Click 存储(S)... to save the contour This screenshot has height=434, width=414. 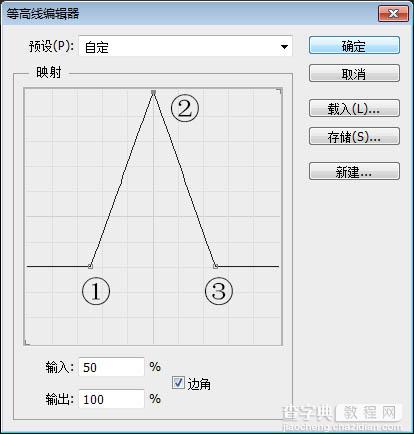click(x=354, y=136)
